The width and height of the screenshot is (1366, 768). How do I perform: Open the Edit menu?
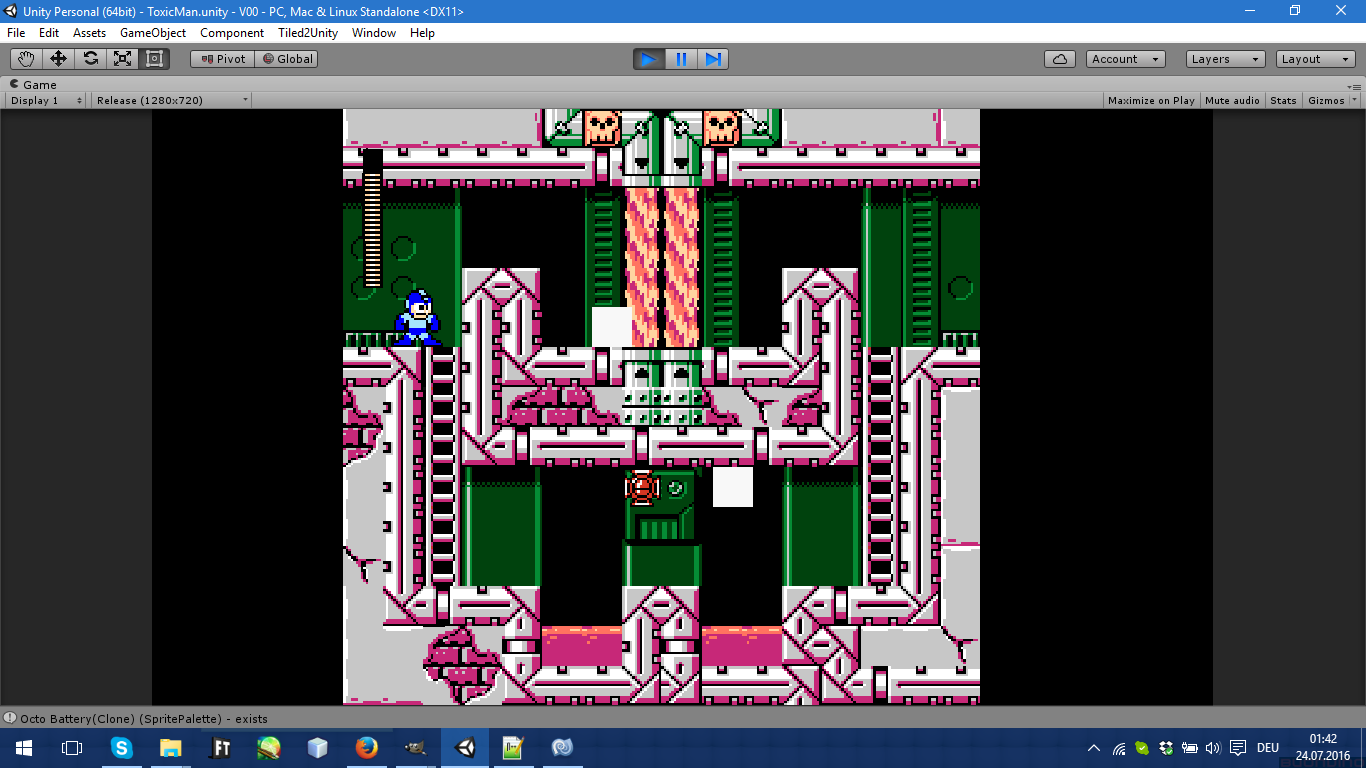tap(49, 33)
